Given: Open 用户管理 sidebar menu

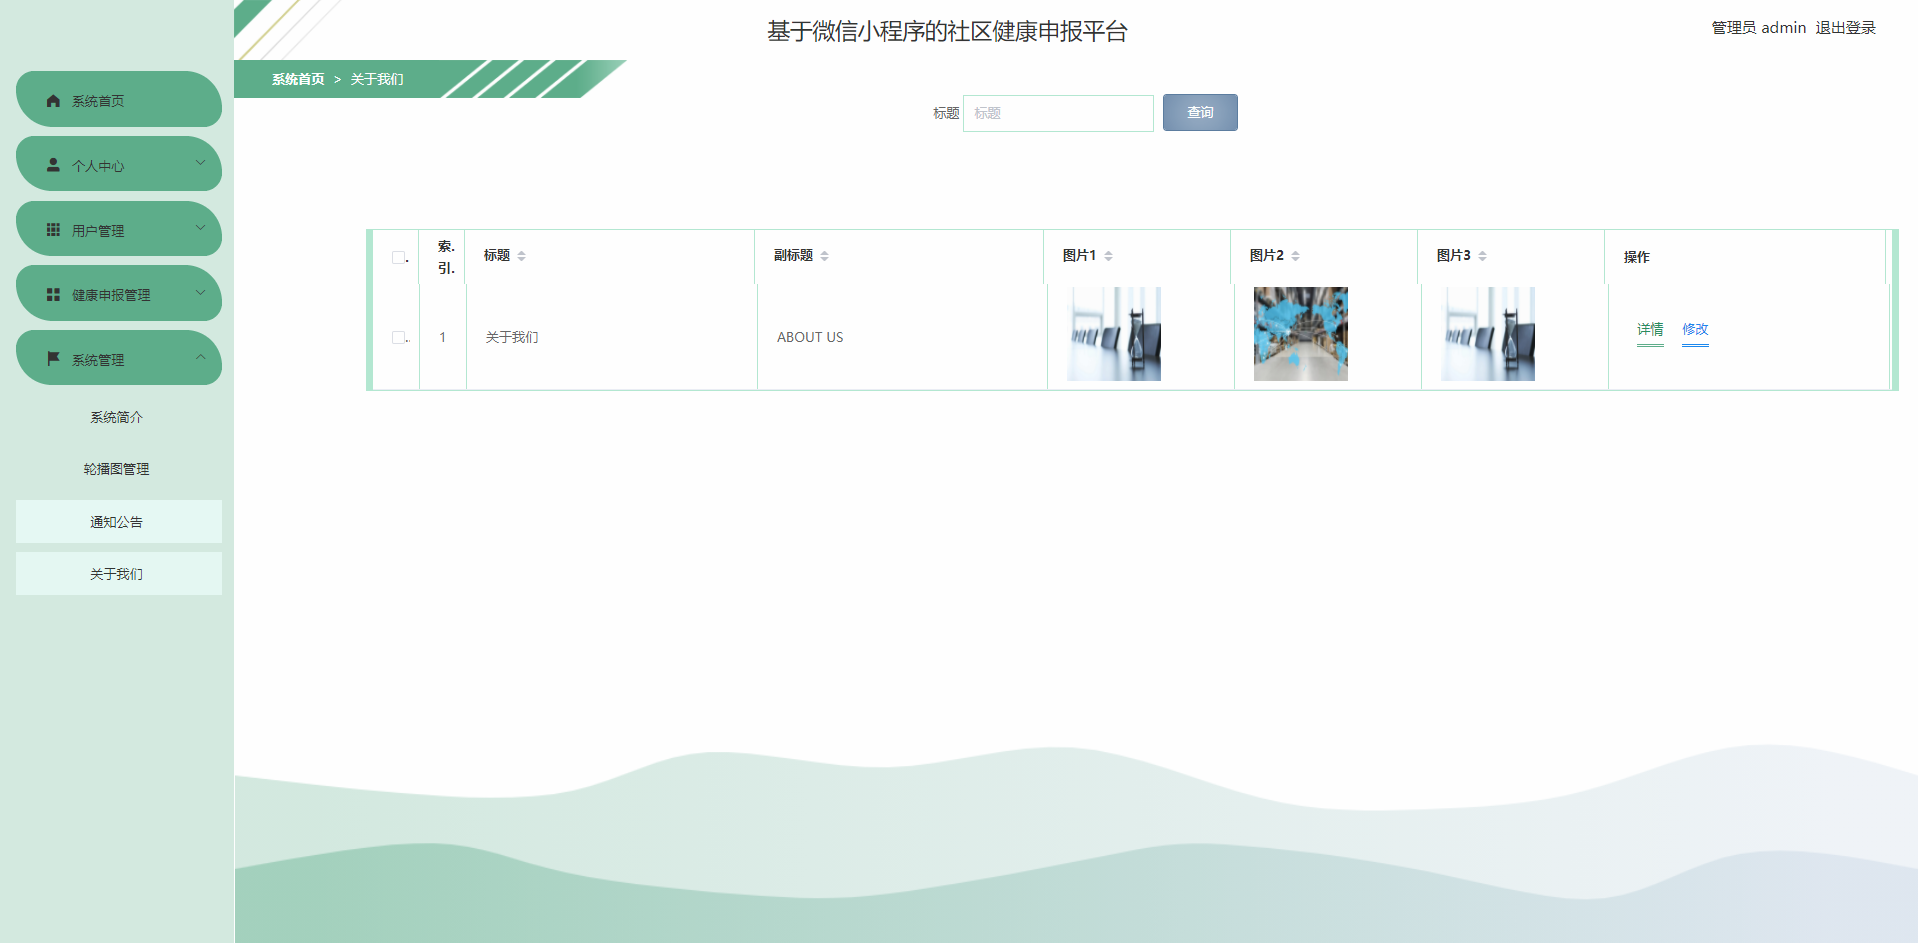Looking at the screenshot, I should click(119, 229).
